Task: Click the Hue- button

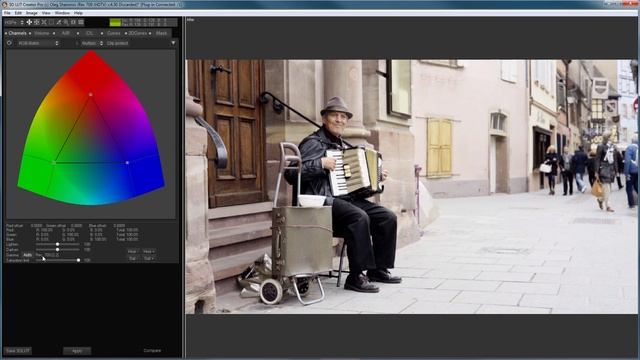Action: [x=133, y=251]
